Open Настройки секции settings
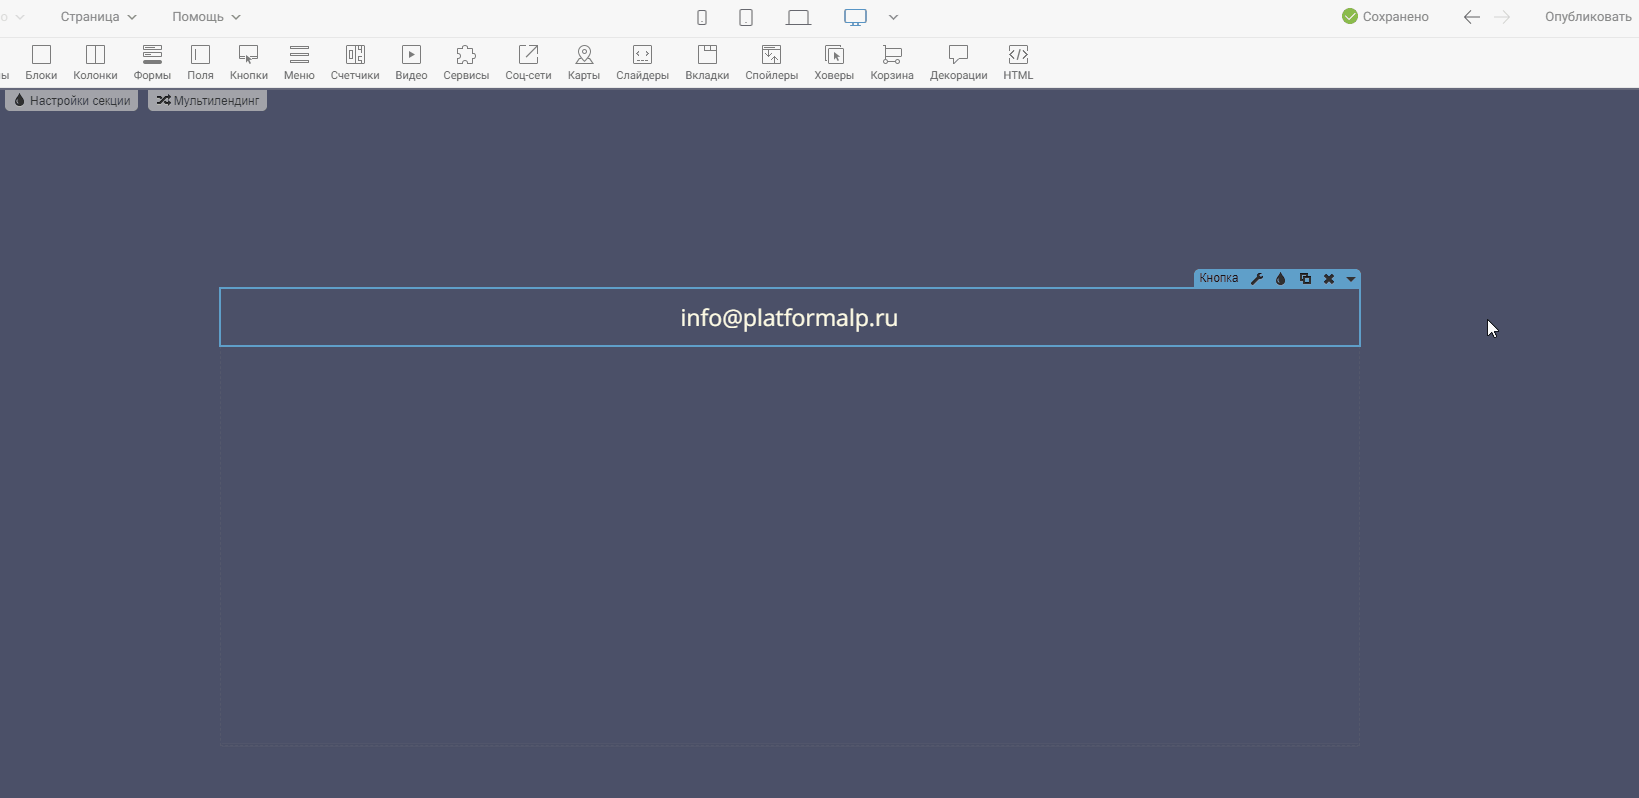This screenshot has width=1639, height=798. pos(72,101)
